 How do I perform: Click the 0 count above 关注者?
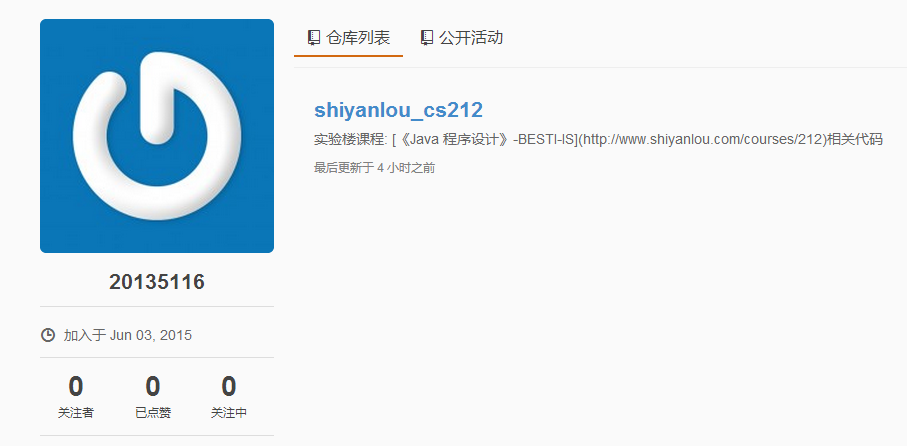tap(76, 386)
